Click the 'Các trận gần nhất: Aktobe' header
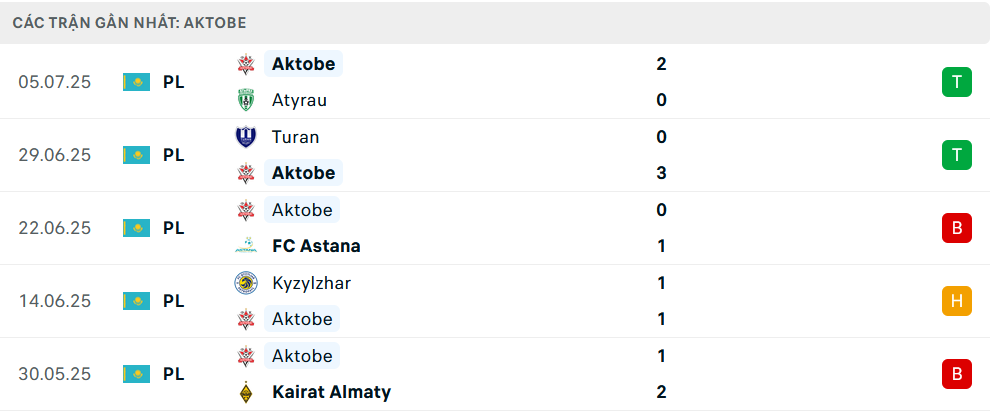990x412 pixels. click(129, 23)
